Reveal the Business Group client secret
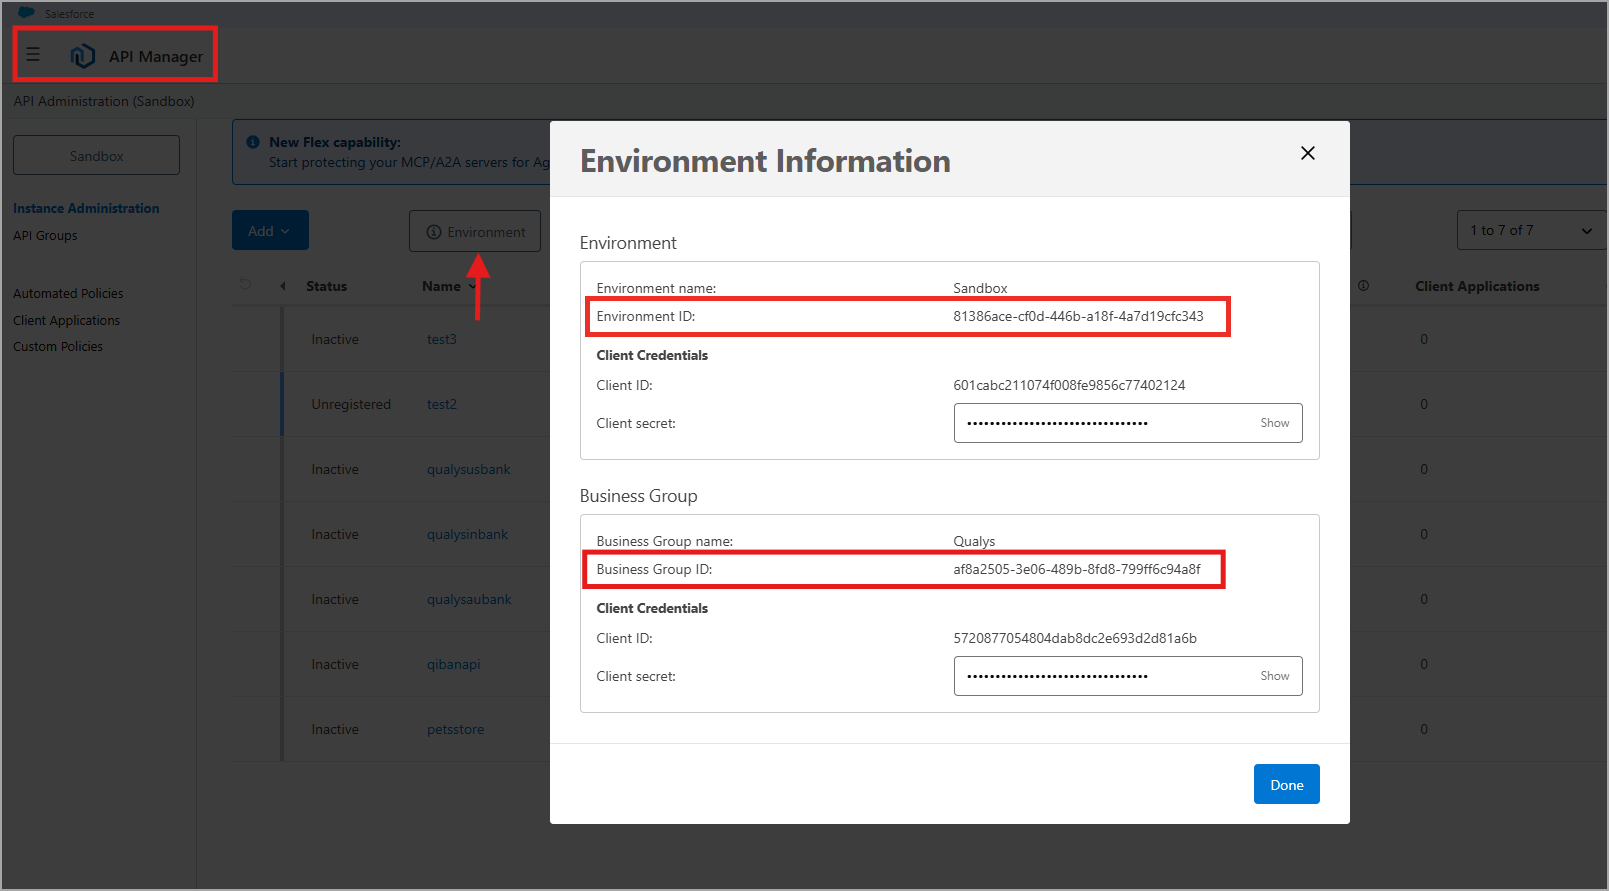The height and width of the screenshot is (891, 1609). [1274, 676]
